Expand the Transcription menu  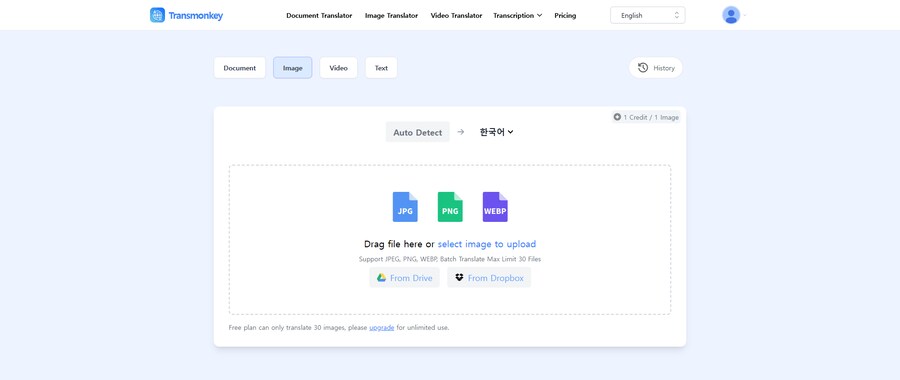(x=518, y=15)
